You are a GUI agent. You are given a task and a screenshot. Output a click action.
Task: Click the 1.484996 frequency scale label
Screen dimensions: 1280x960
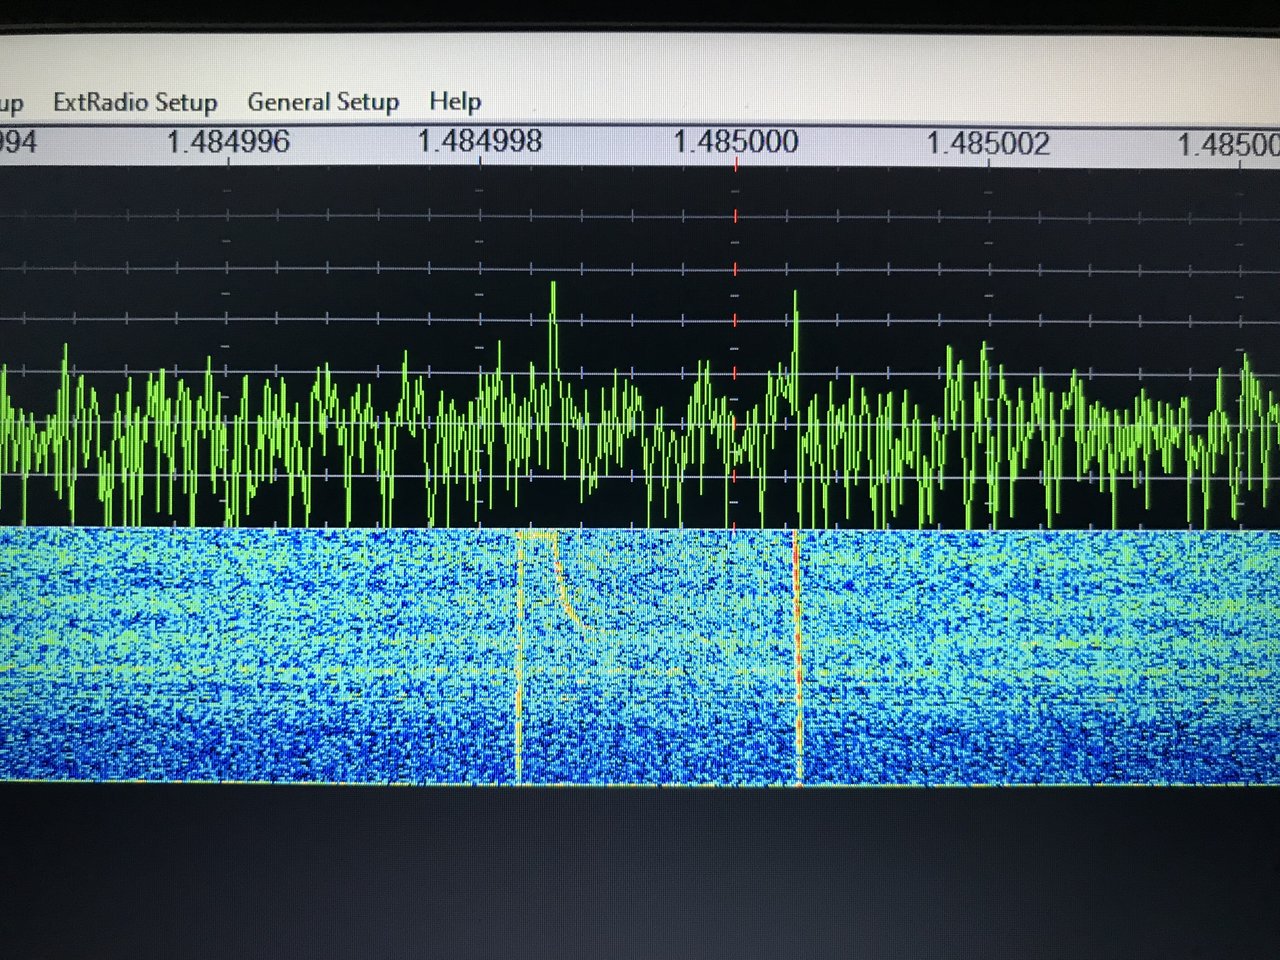tap(229, 141)
